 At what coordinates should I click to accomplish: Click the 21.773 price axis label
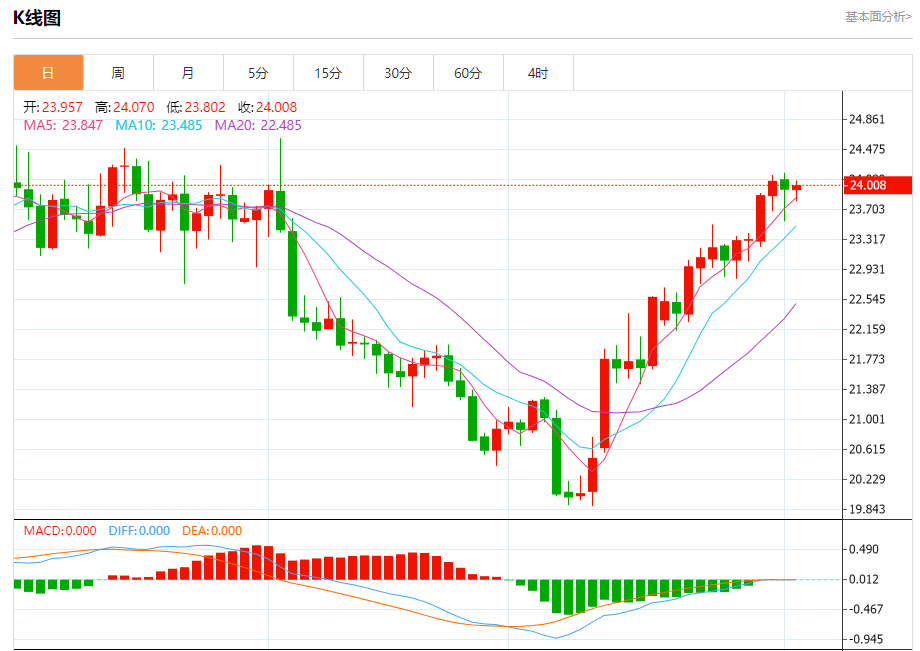867,359
